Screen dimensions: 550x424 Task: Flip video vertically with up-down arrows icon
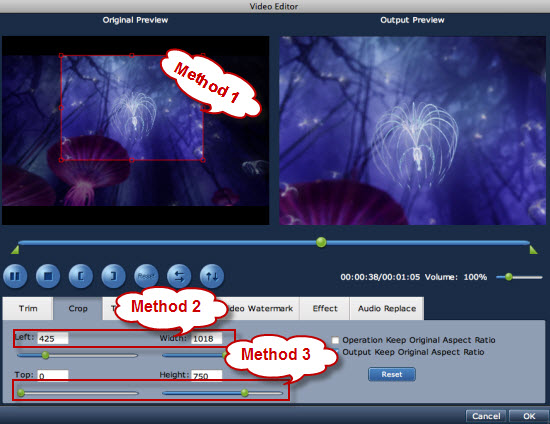(212, 276)
